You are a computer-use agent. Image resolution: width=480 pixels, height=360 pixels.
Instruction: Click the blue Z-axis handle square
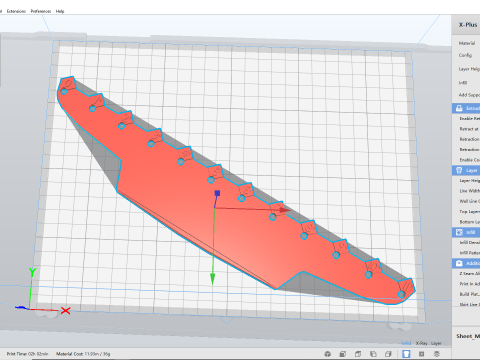coord(218,193)
